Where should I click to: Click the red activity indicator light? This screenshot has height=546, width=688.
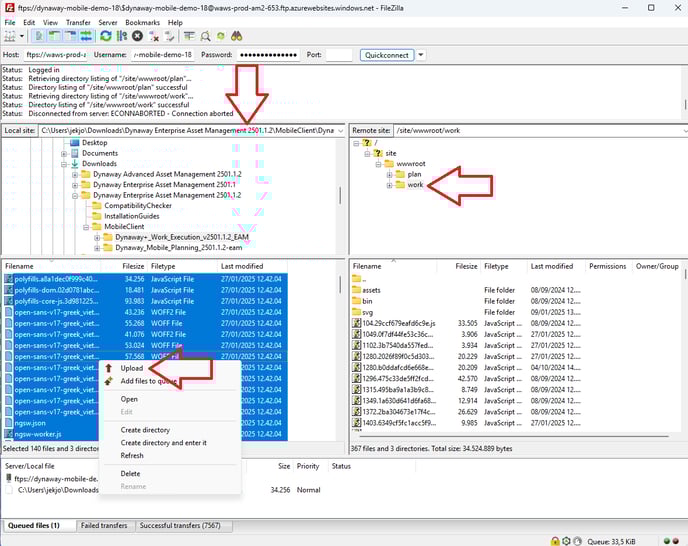[676, 541]
